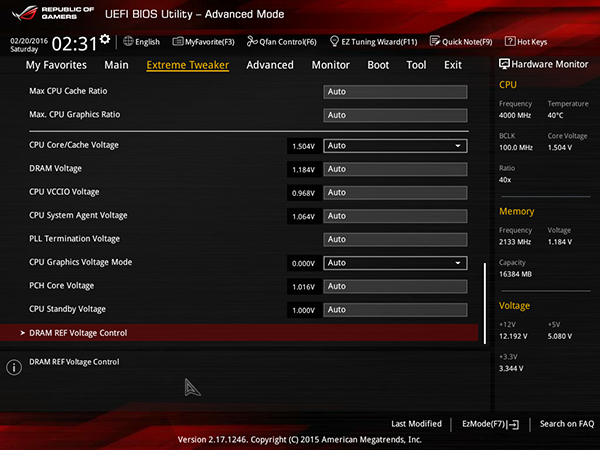Viewport: 600px width, 450px height.
Task: Click the 1.064V System Agent readout
Action: [x=303, y=217]
